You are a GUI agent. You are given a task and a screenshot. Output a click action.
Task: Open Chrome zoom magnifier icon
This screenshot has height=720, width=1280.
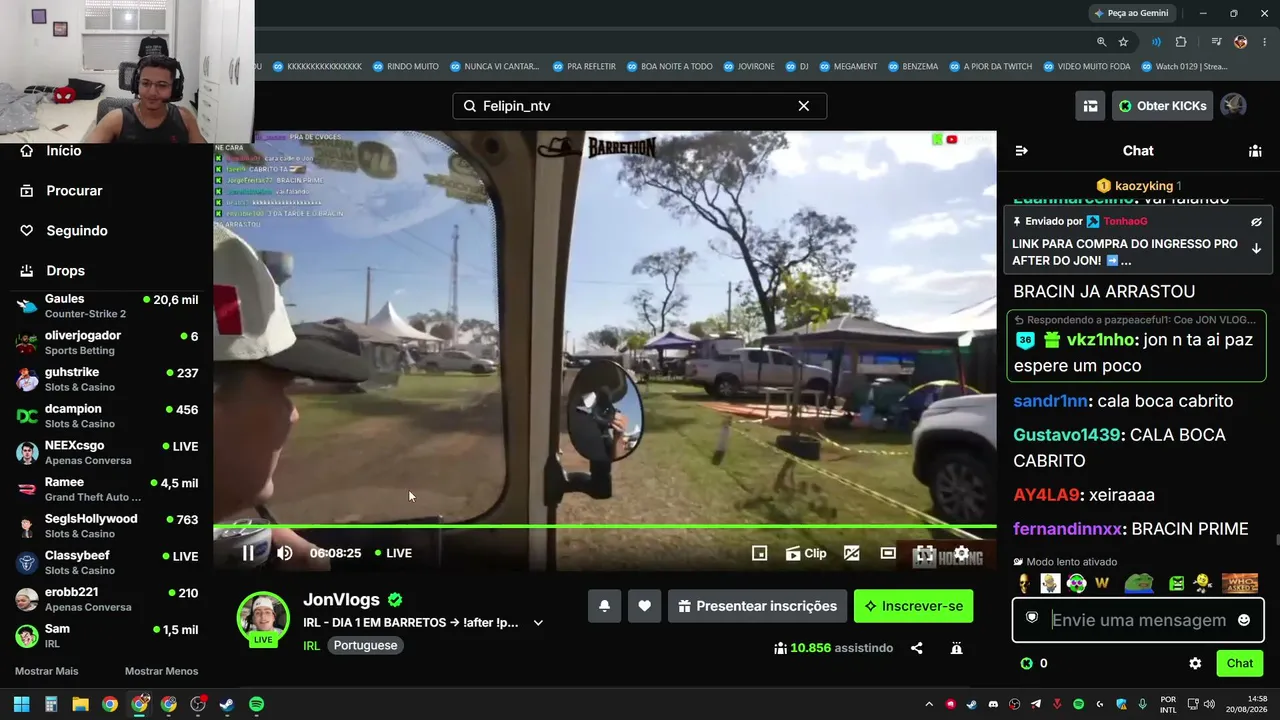[1101, 42]
